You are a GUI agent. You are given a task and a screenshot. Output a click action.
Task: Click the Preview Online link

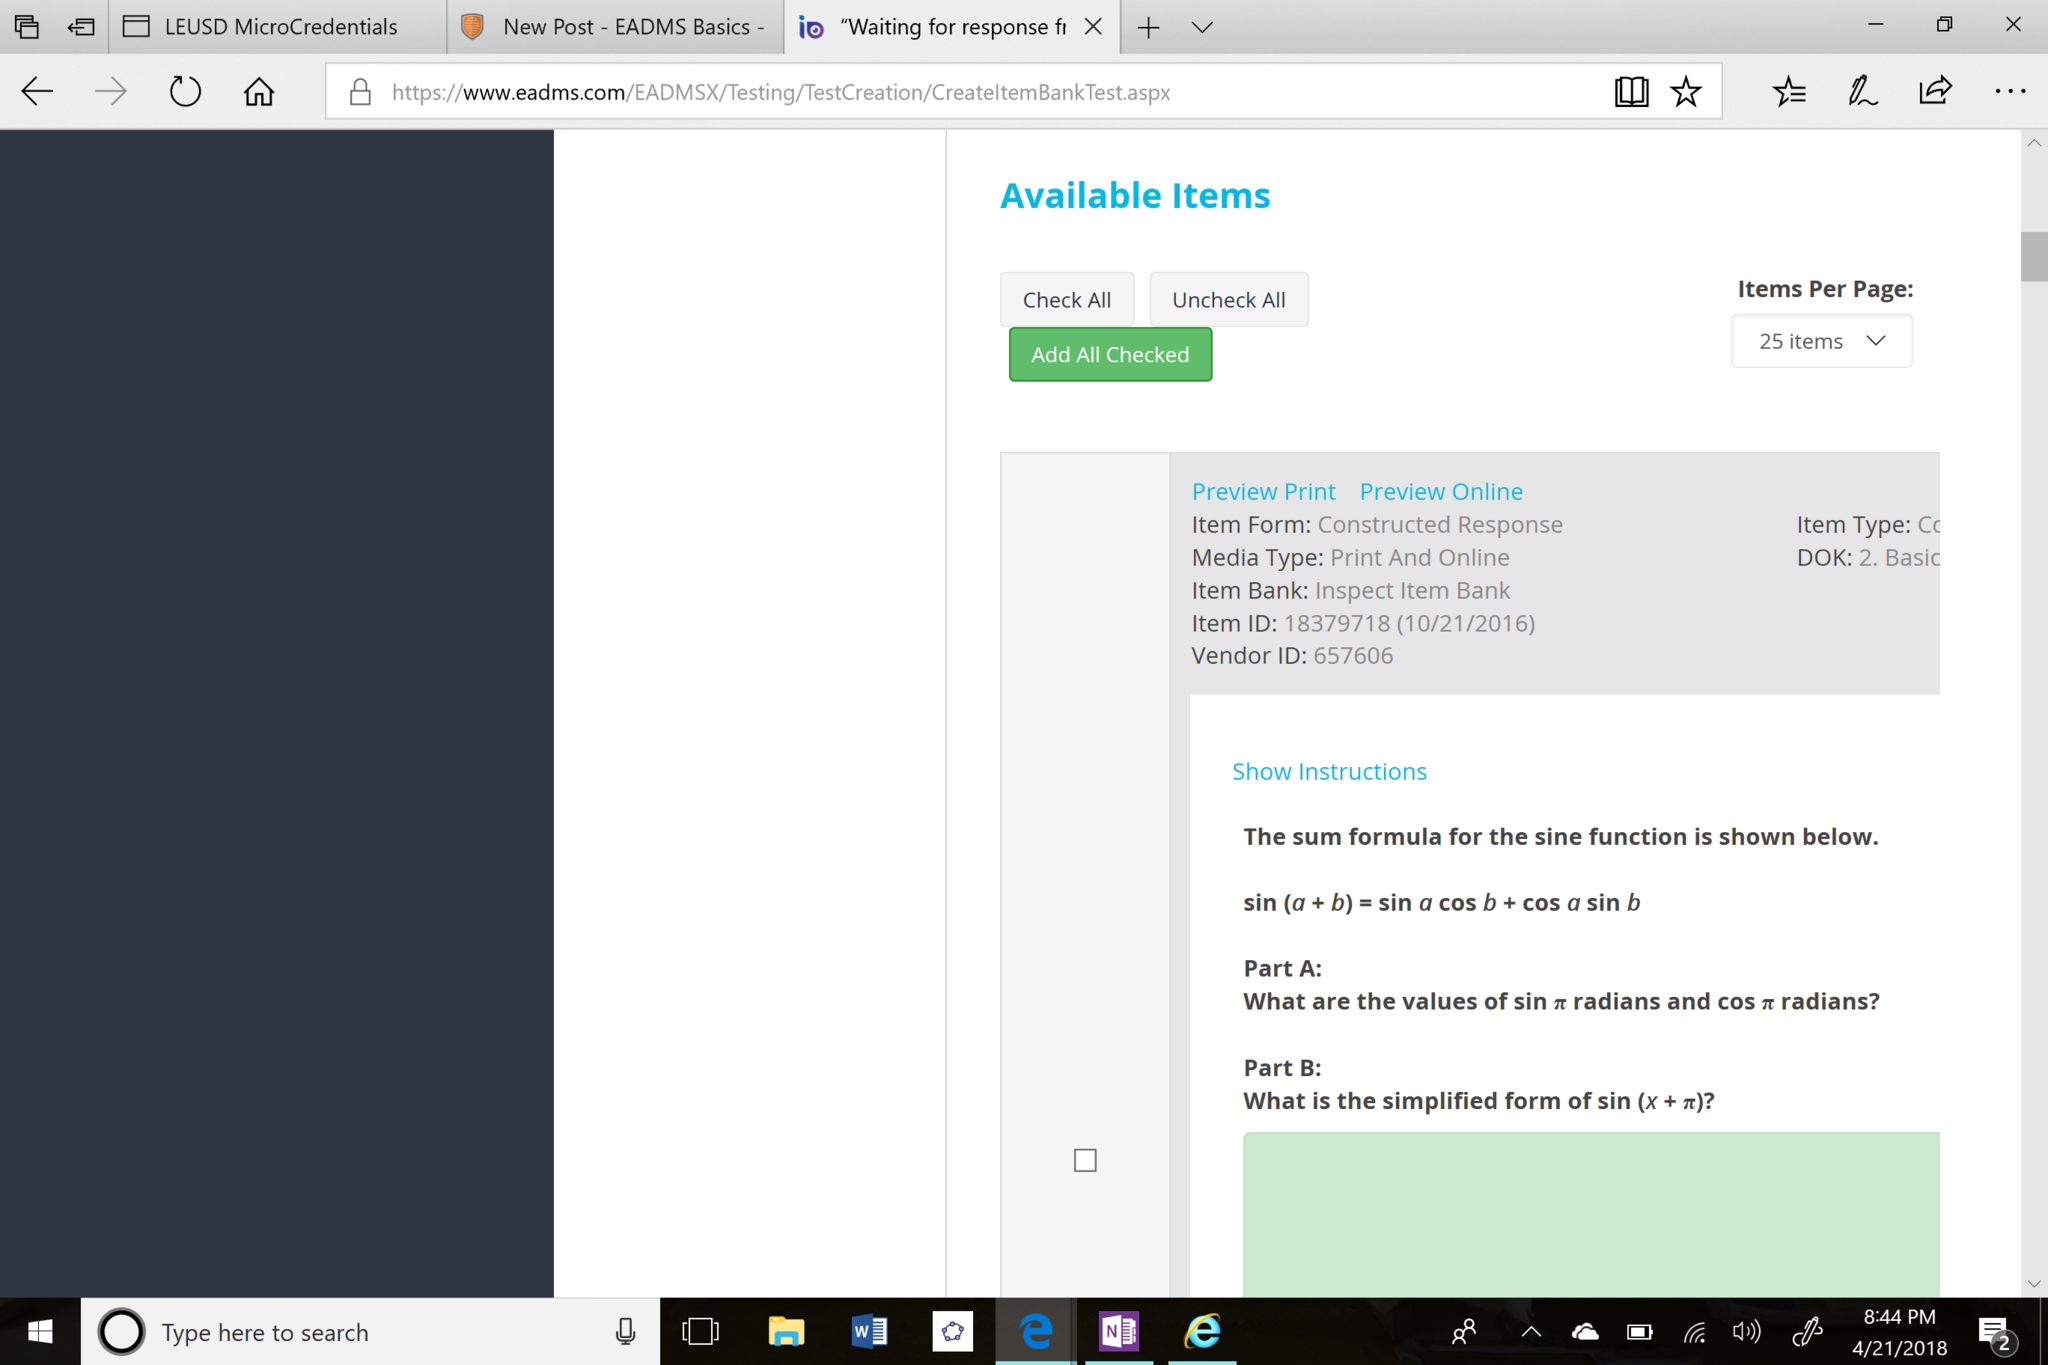(1441, 491)
